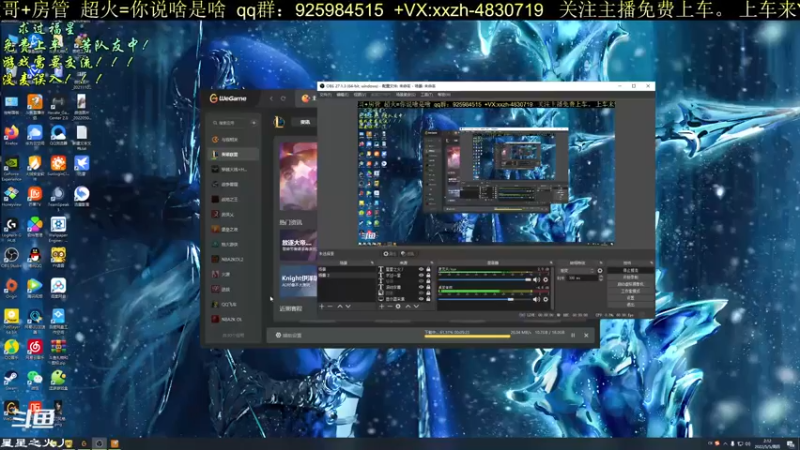Image resolution: width=800 pixels, height=450 pixels.
Task: Move selected source up in OBS
Action: click(408, 306)
